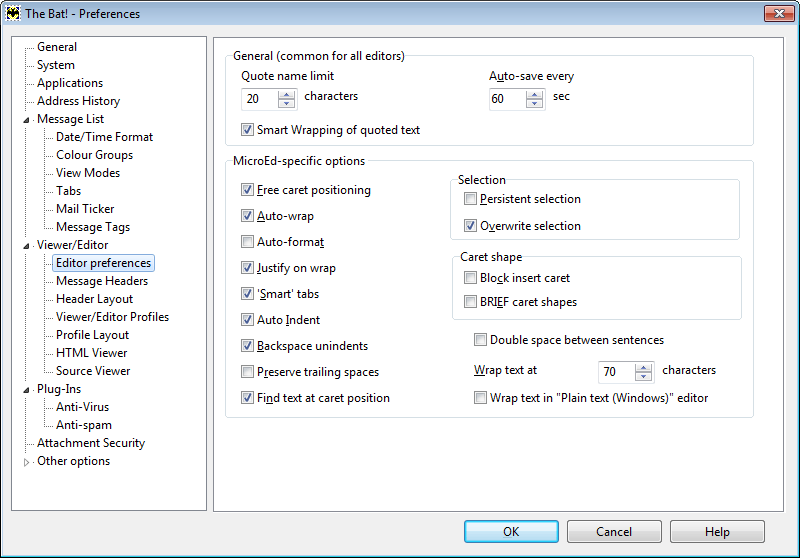The width and height of the screenshot is (800, 558).
Task: Collapse the Plug-Ins tree node
Action: tap(27, 390)
